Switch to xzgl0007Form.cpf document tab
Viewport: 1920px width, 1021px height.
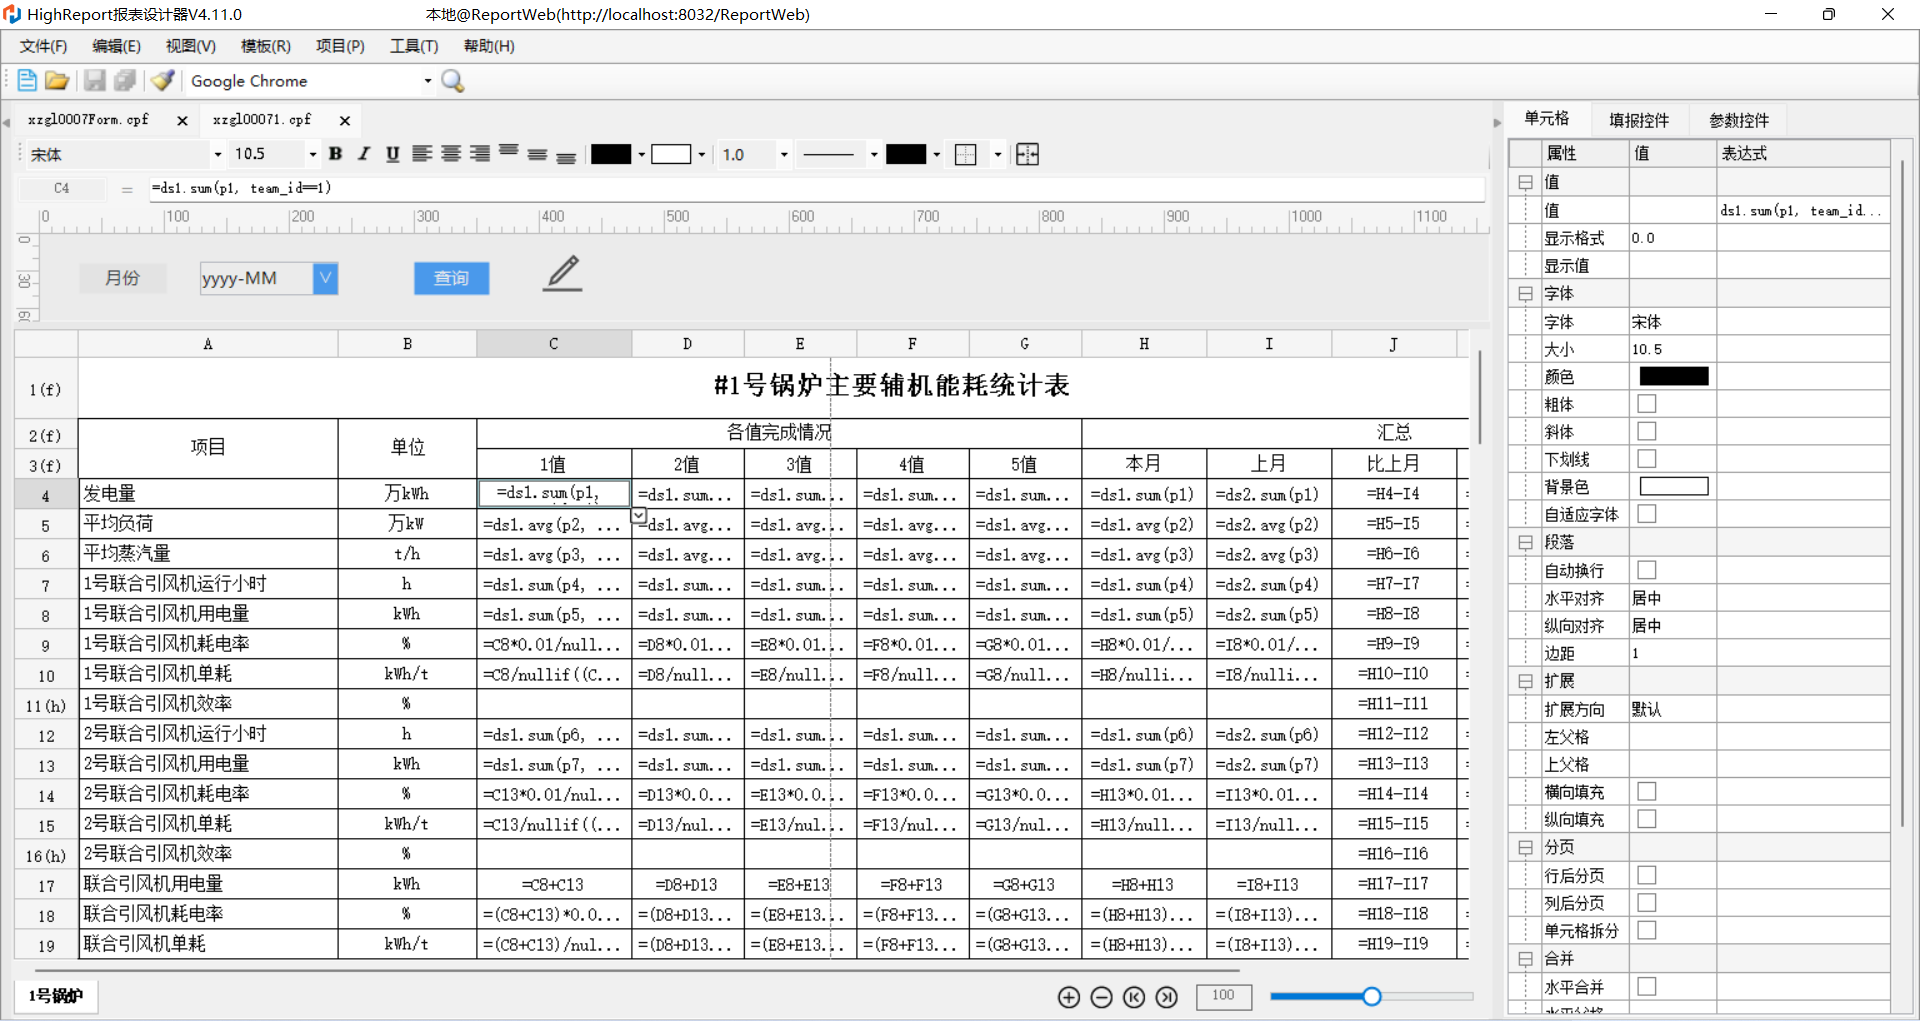88,120
